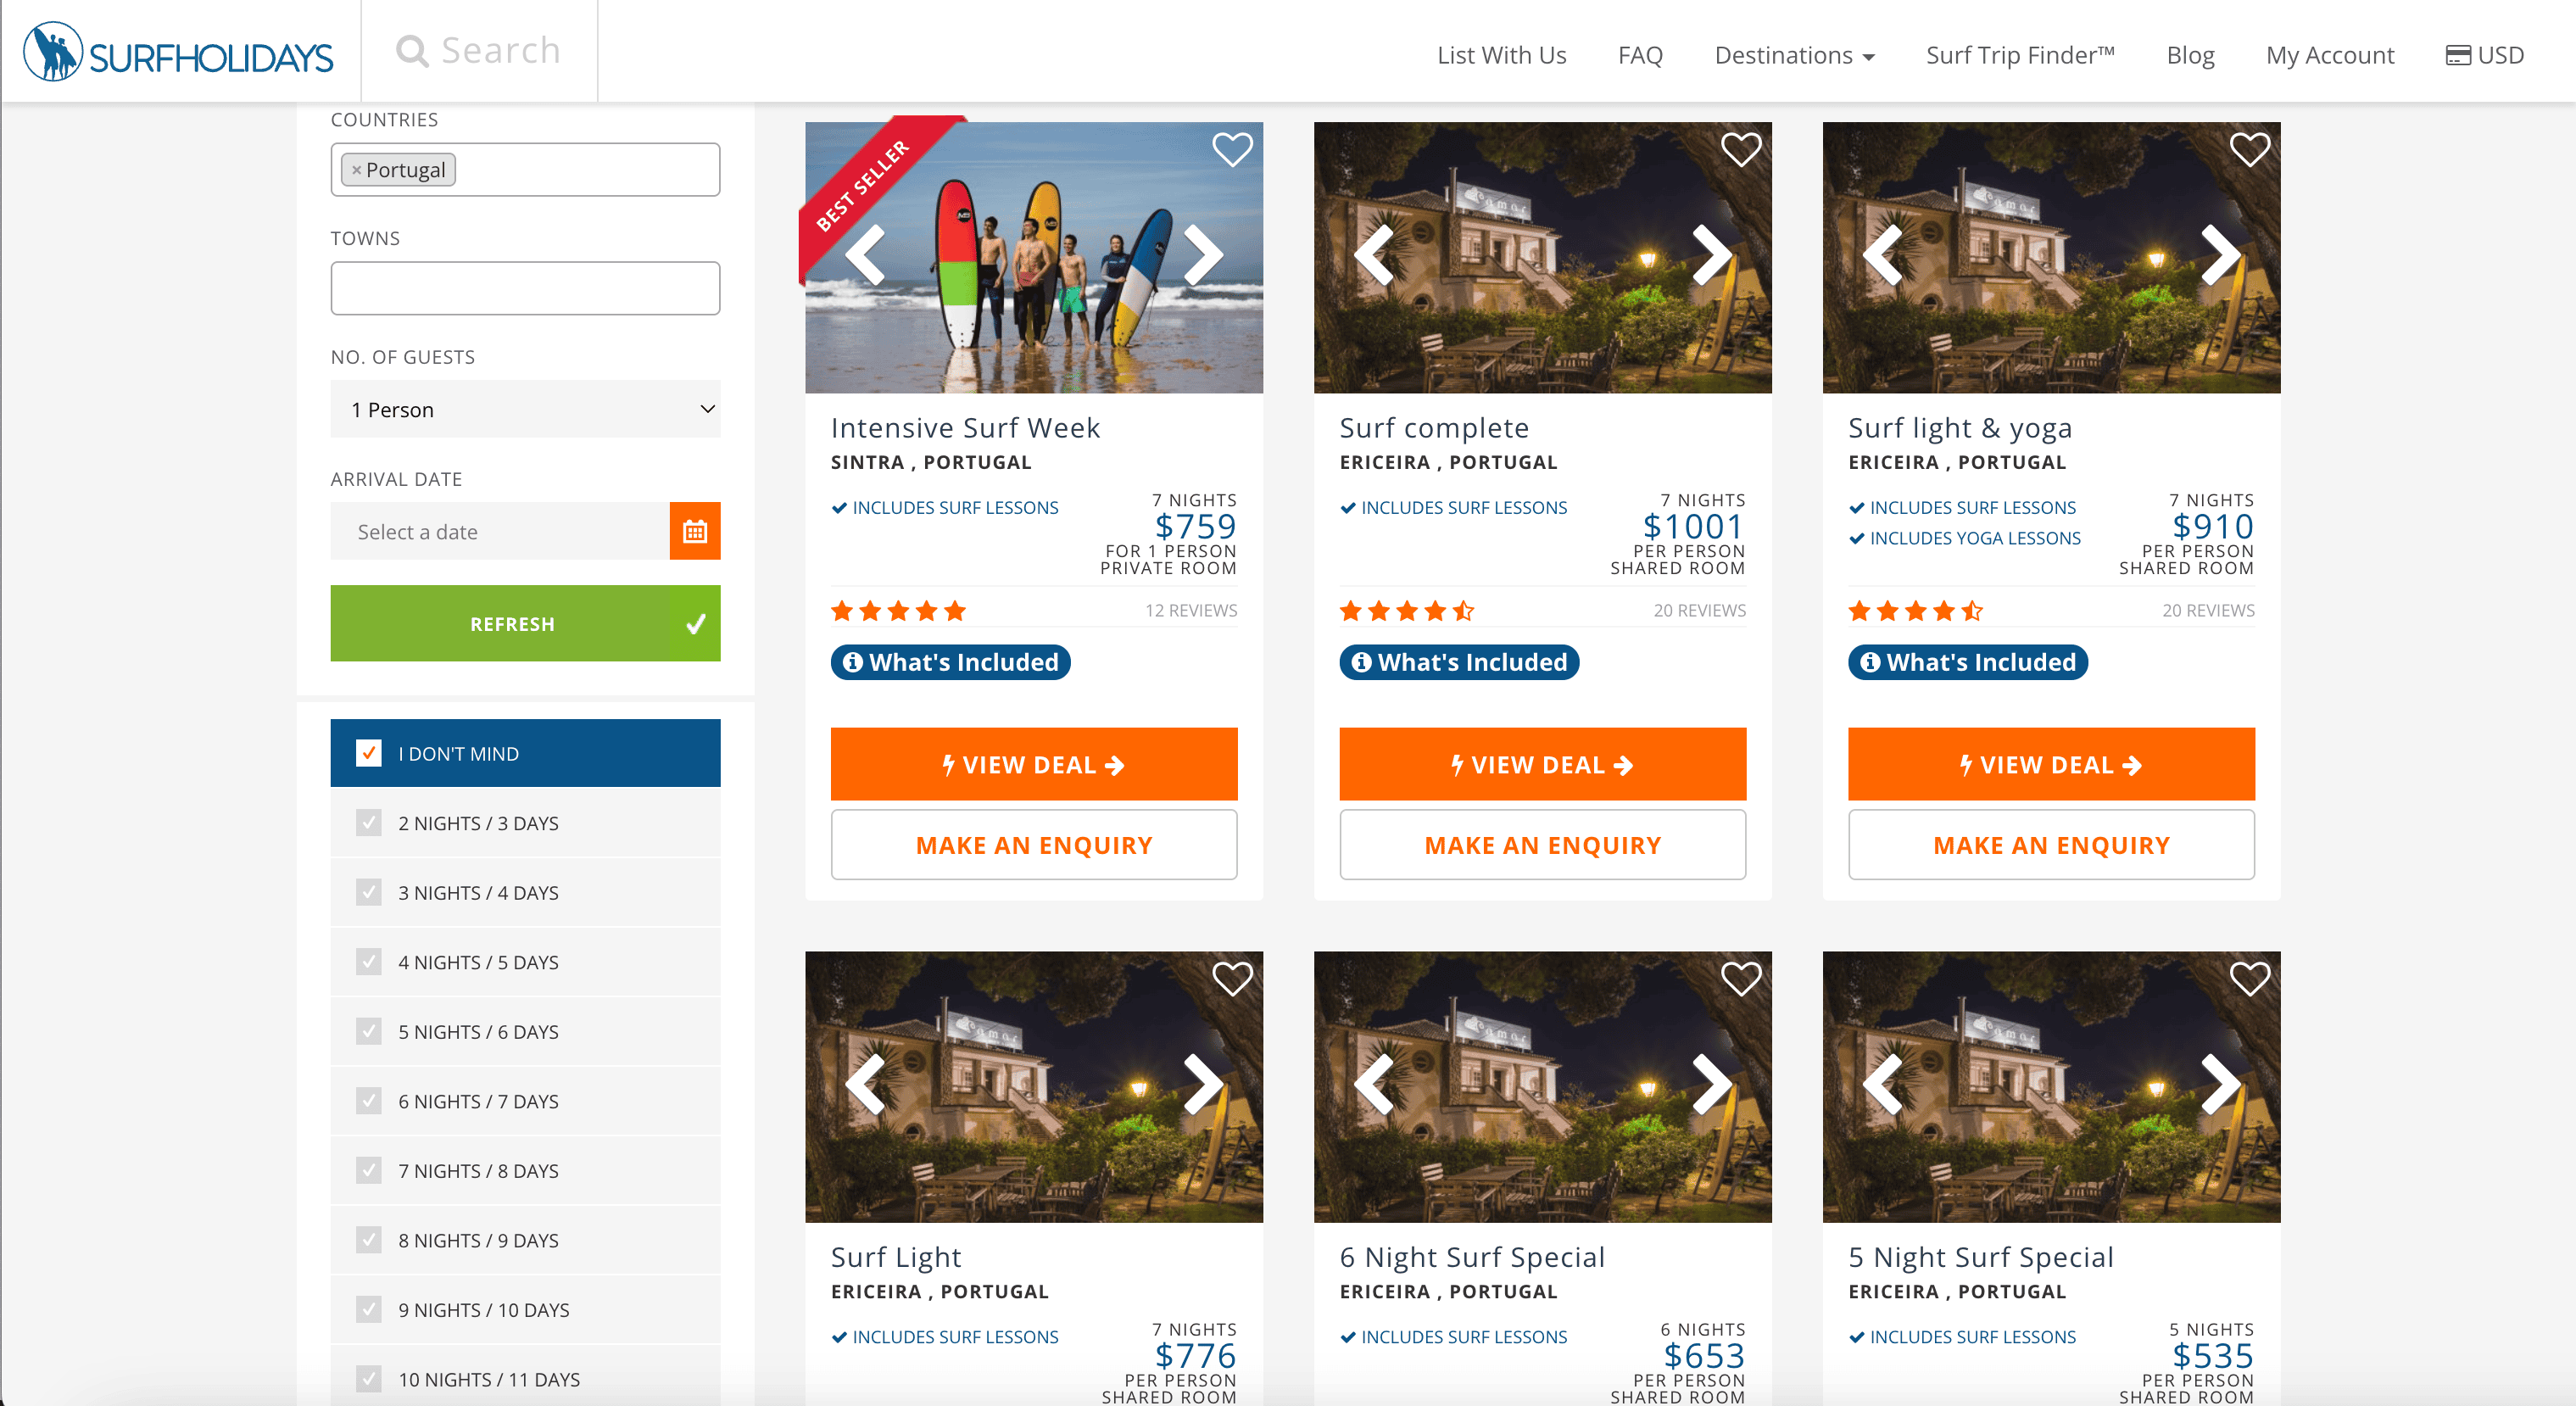This screenshot has height=1406, width=2576.
Task: Favorite the Surf complete package with heart icon
Action: [1740, 150]
